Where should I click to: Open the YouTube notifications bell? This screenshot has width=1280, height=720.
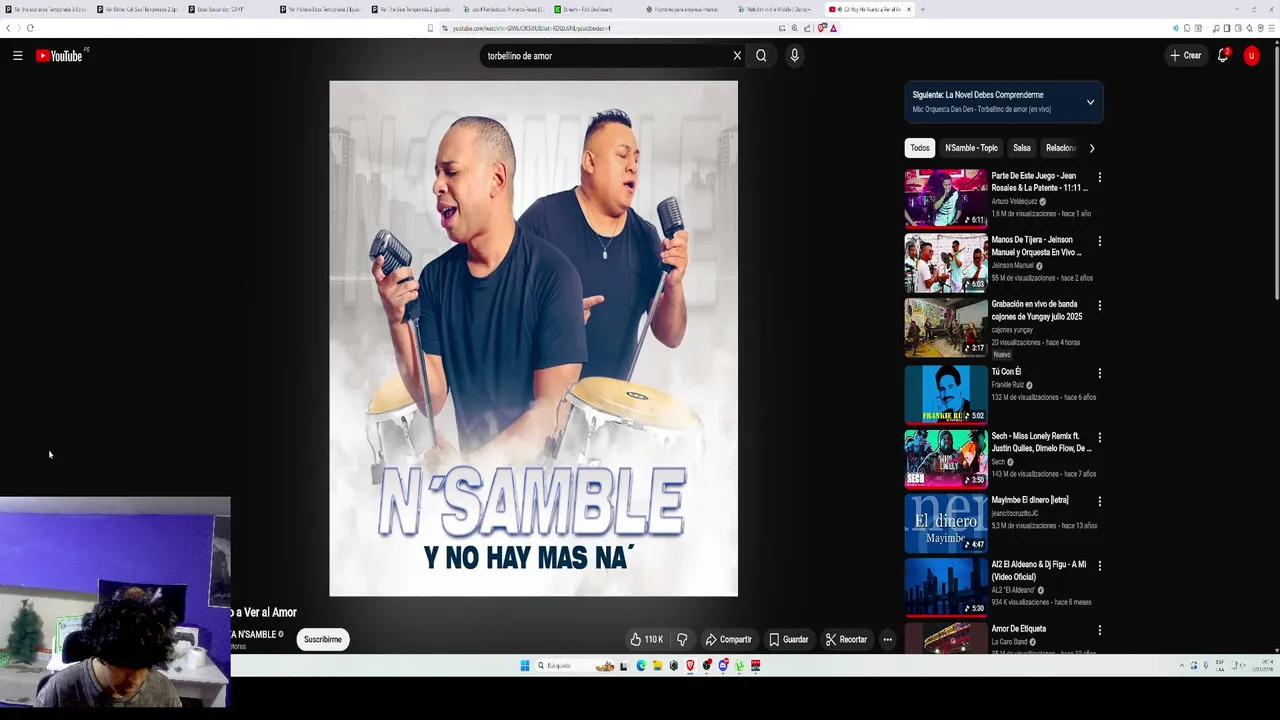point(1222,56)
